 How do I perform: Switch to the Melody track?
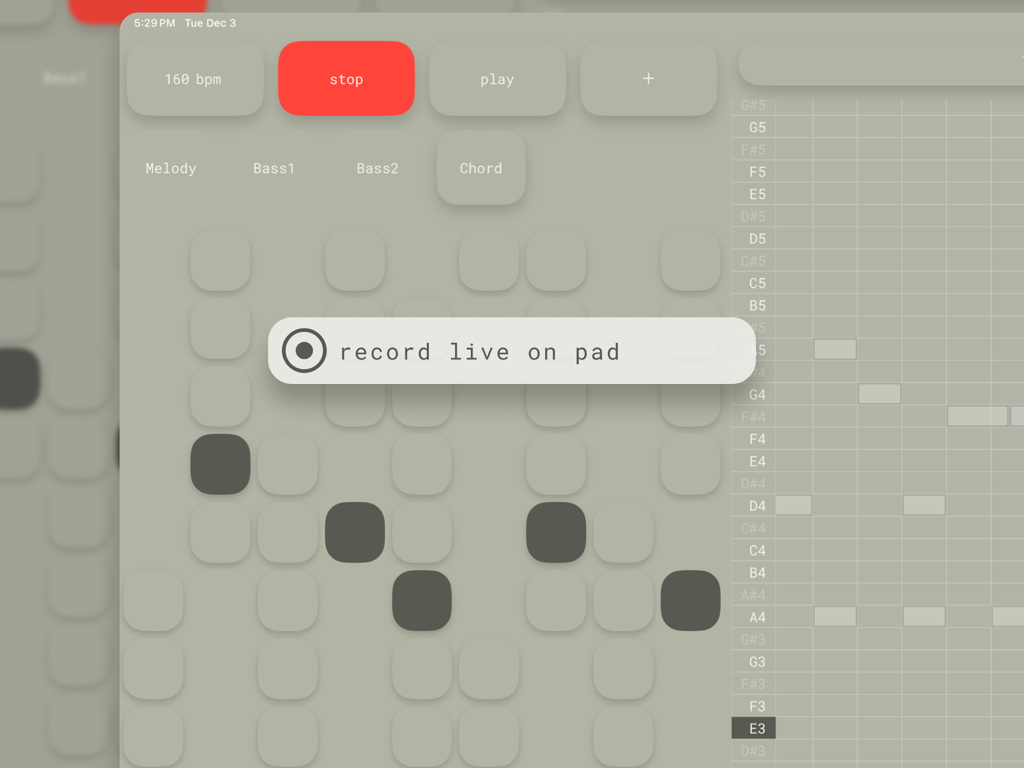[170, 168]
